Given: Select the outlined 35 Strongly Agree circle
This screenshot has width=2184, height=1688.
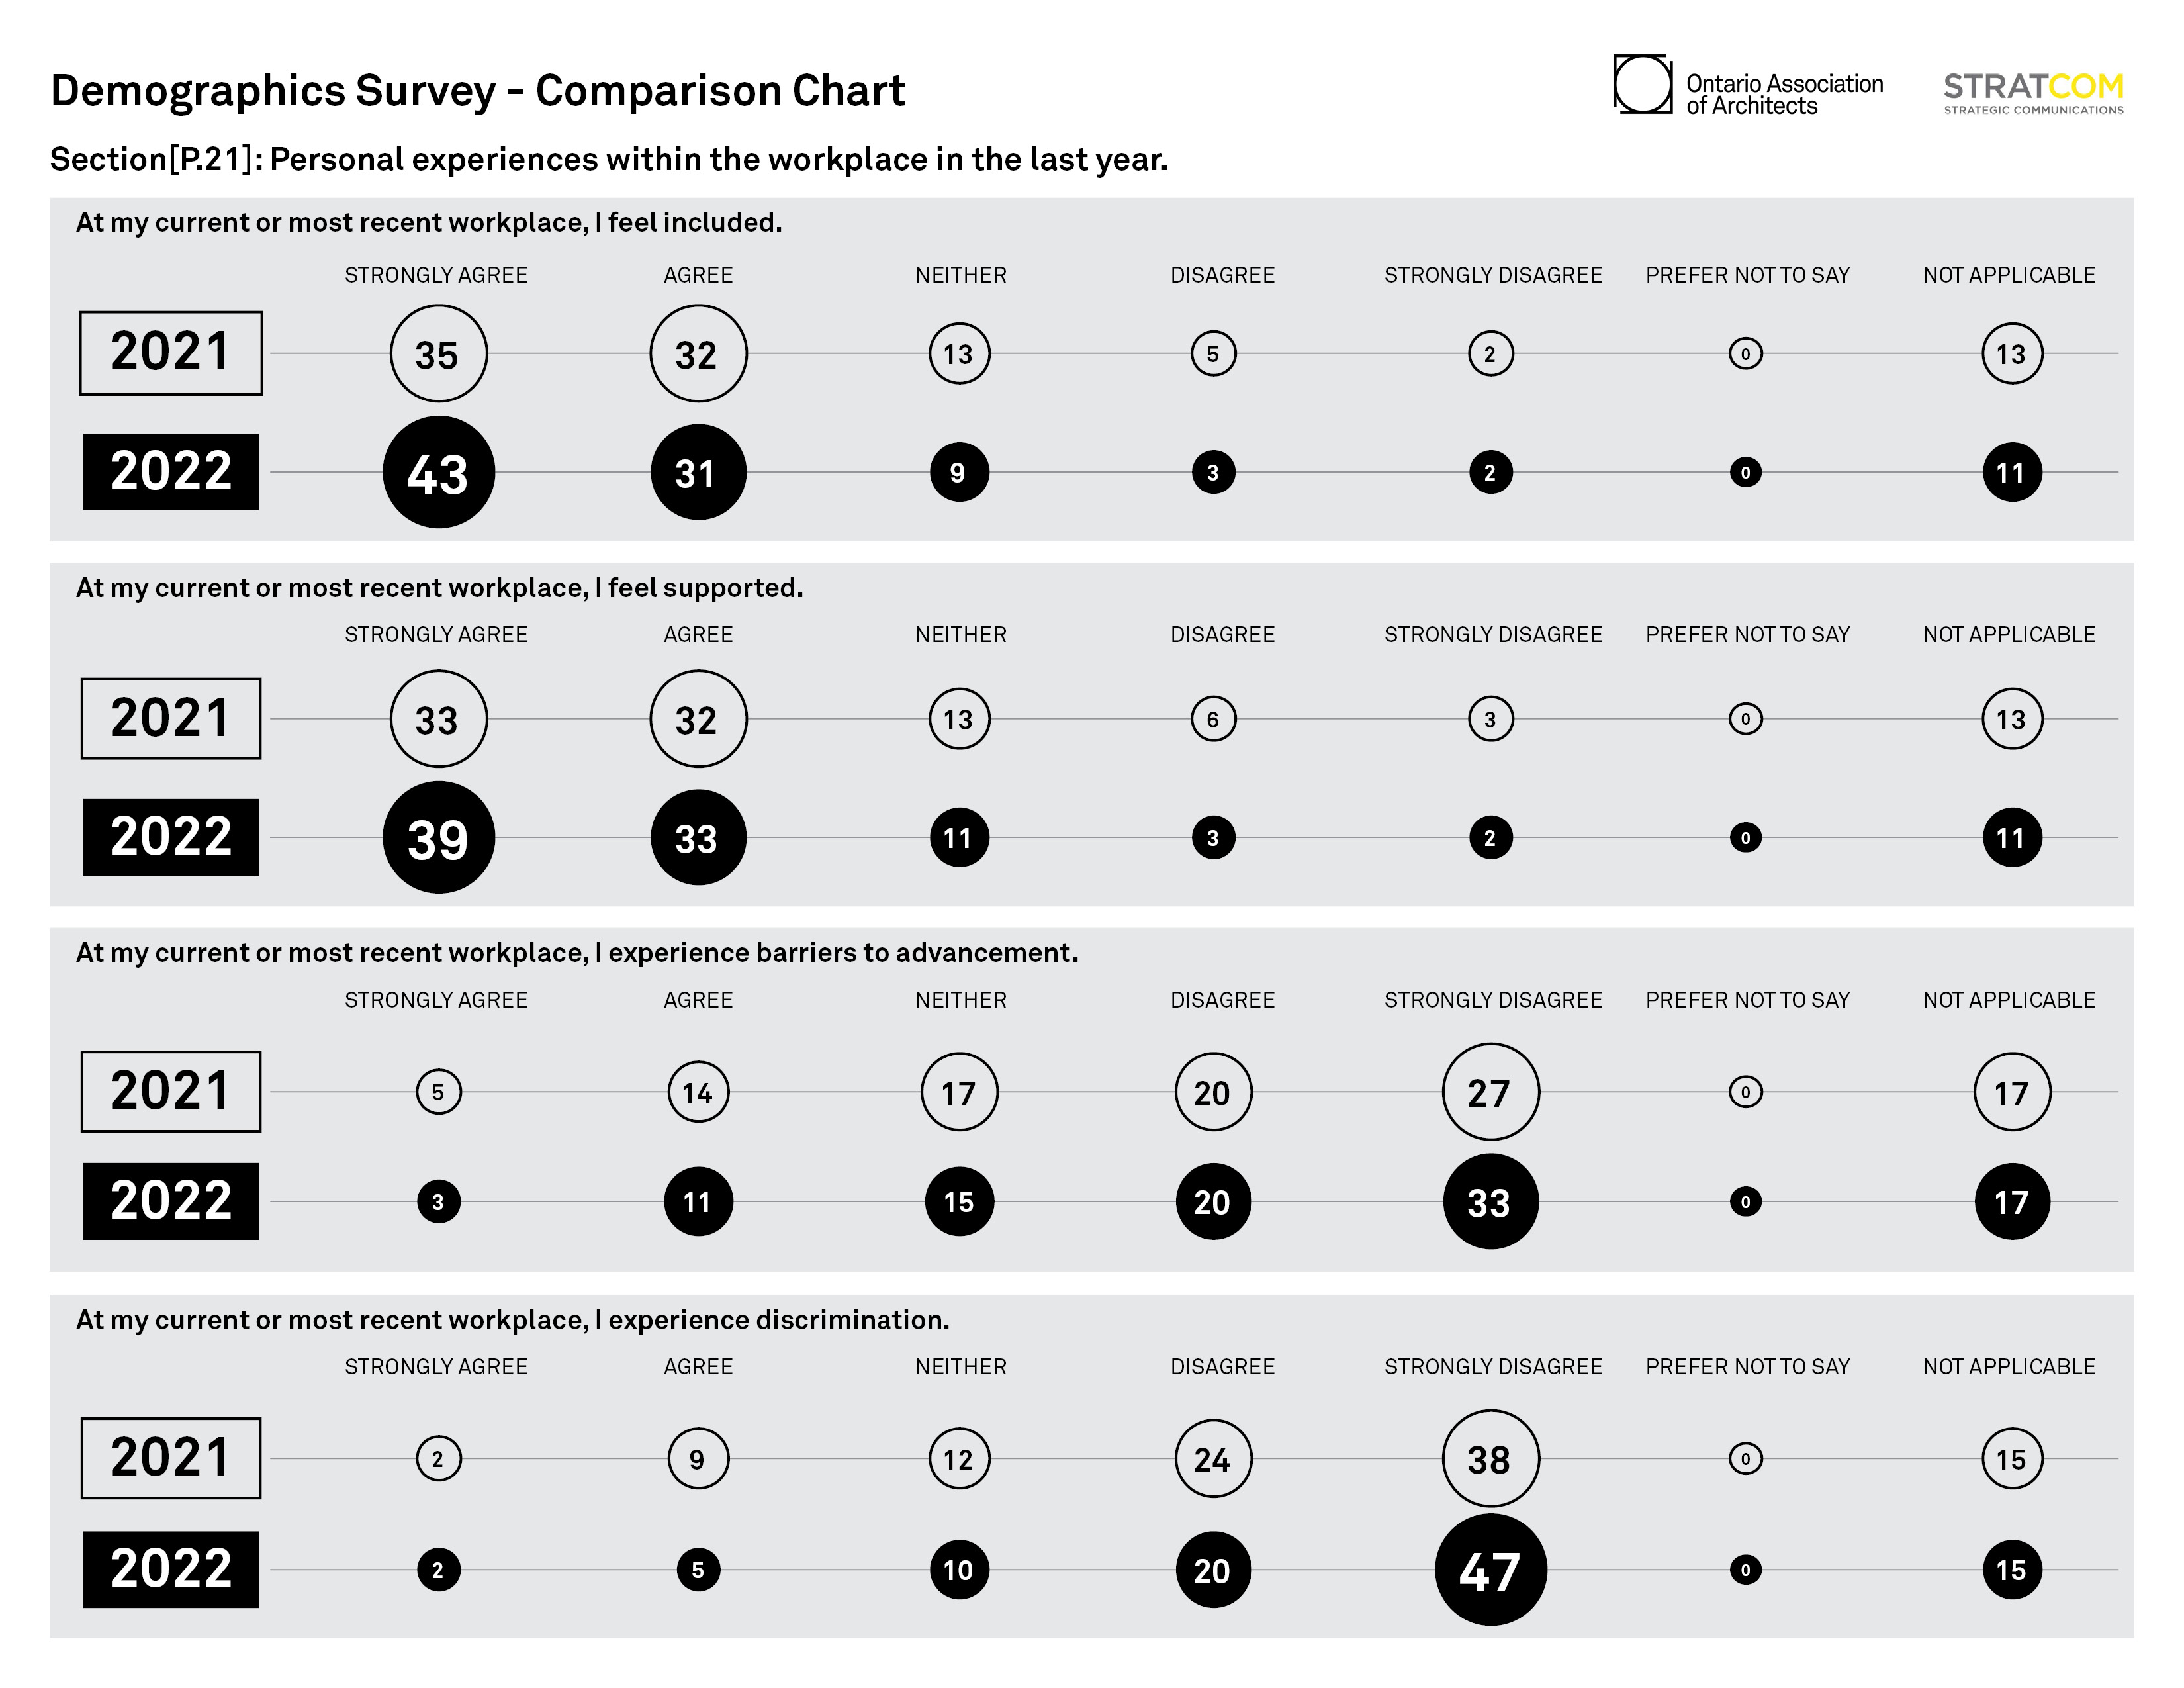Looking at the screenshot, I should pyautogui.click(x=439, y=353).
